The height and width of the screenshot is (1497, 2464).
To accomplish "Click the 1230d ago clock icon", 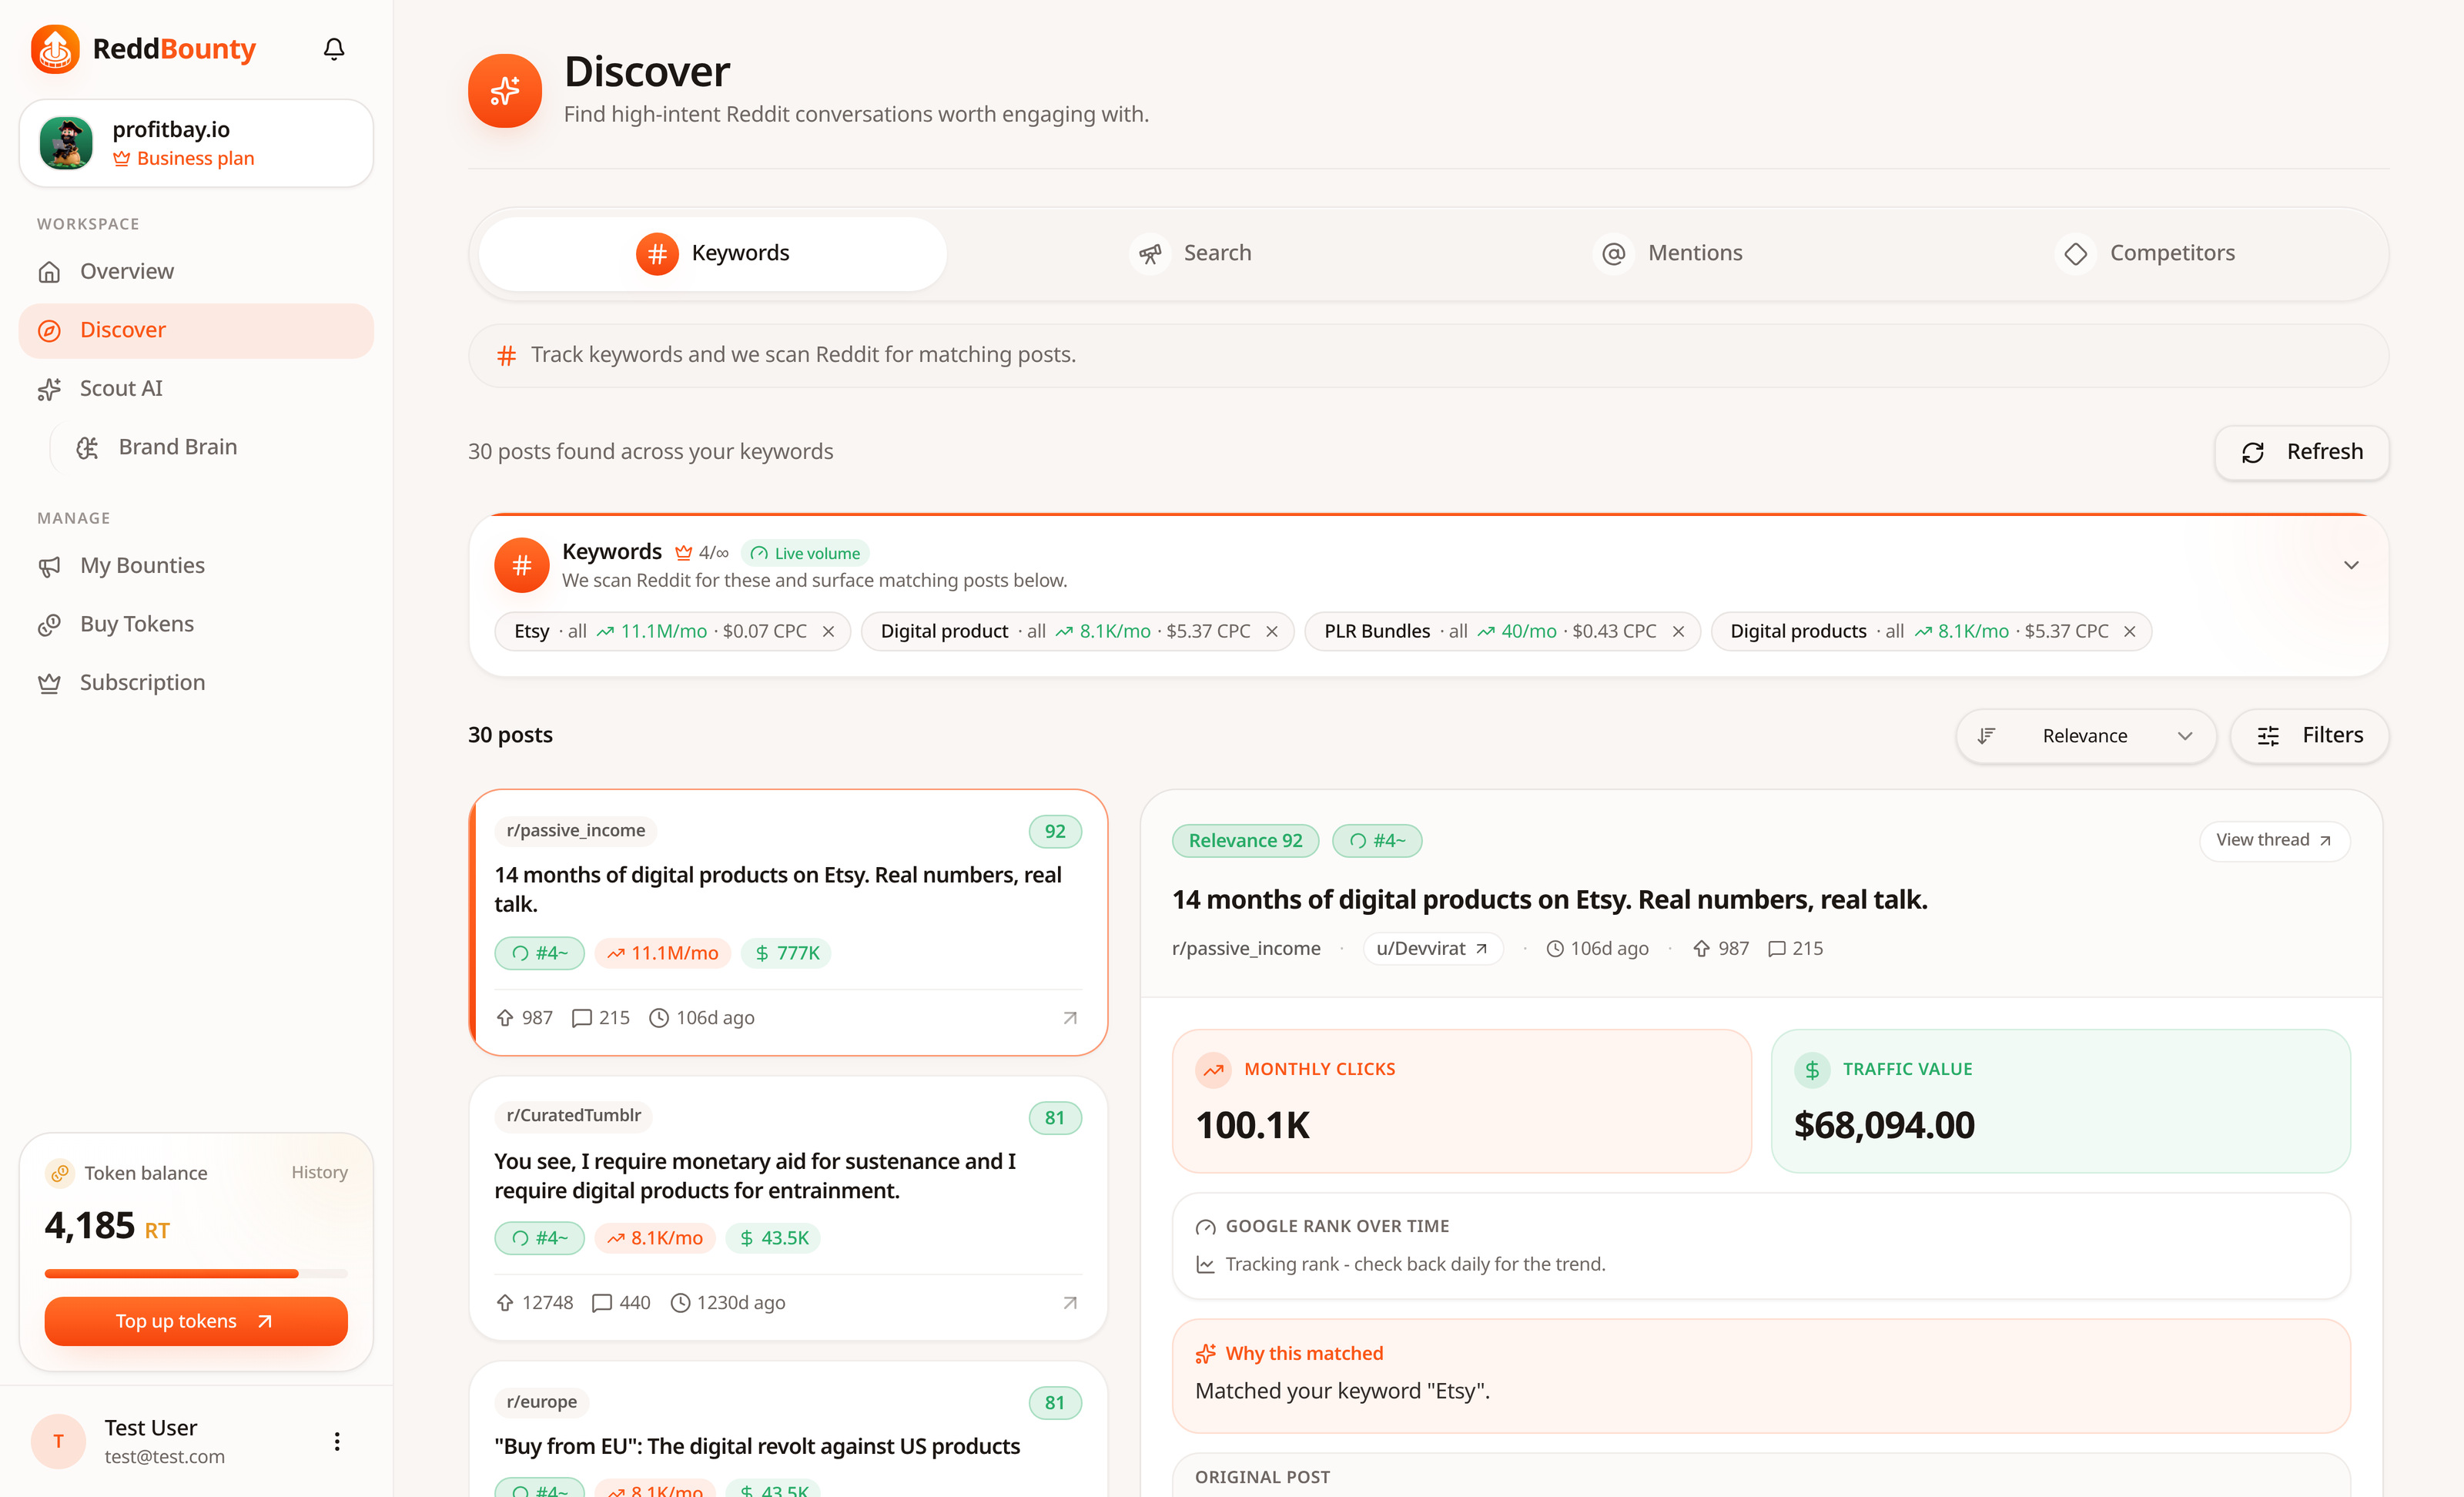I will tap(680, 1303).
